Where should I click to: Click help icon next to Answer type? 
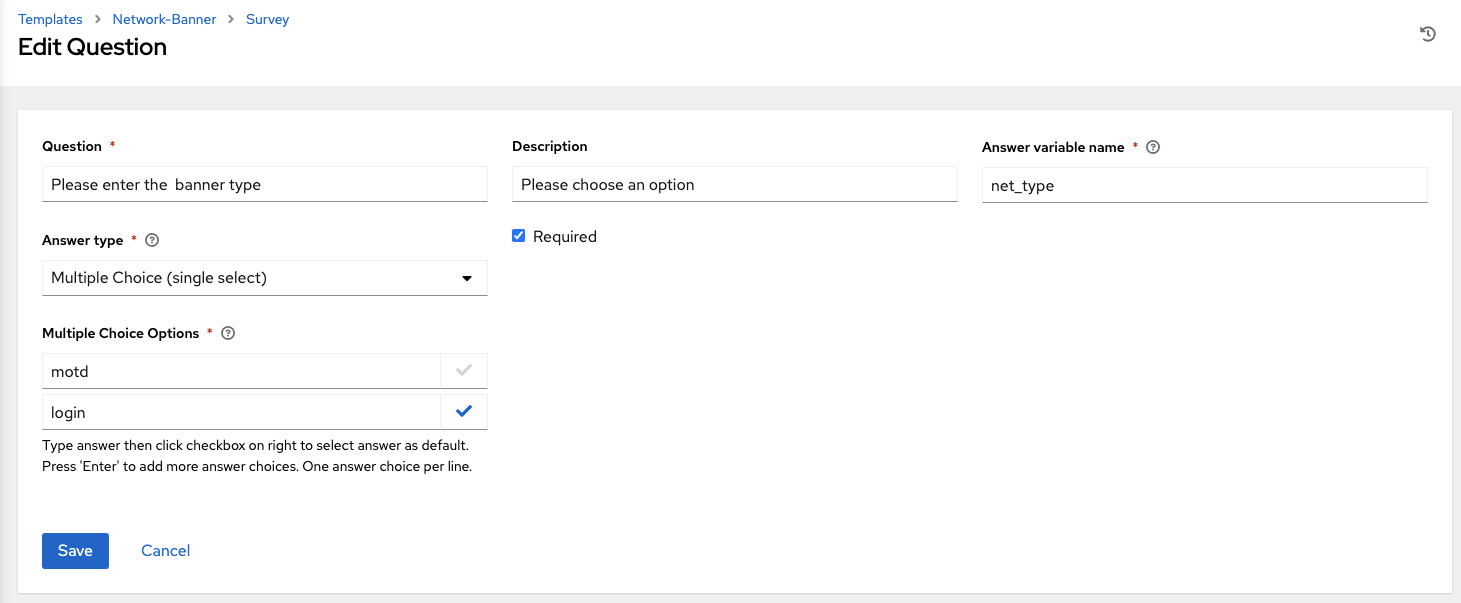(x=152, y=241)
